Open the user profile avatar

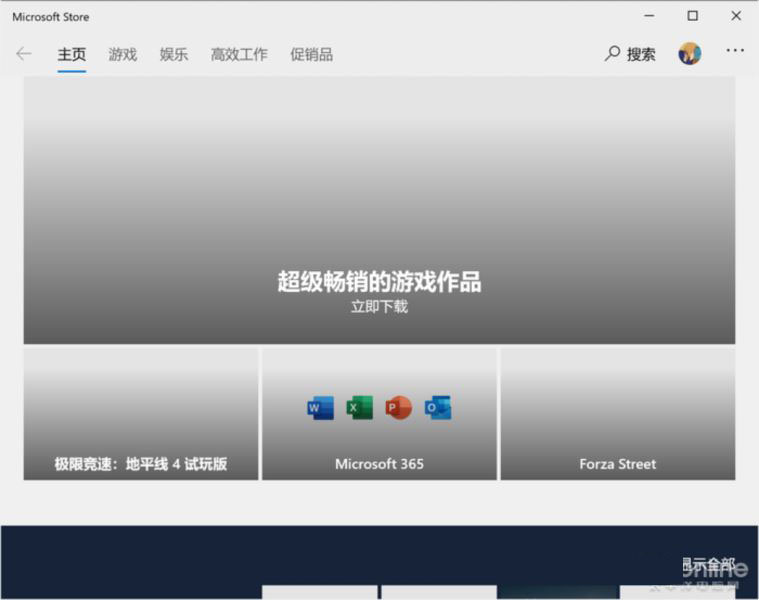point(689,54)
